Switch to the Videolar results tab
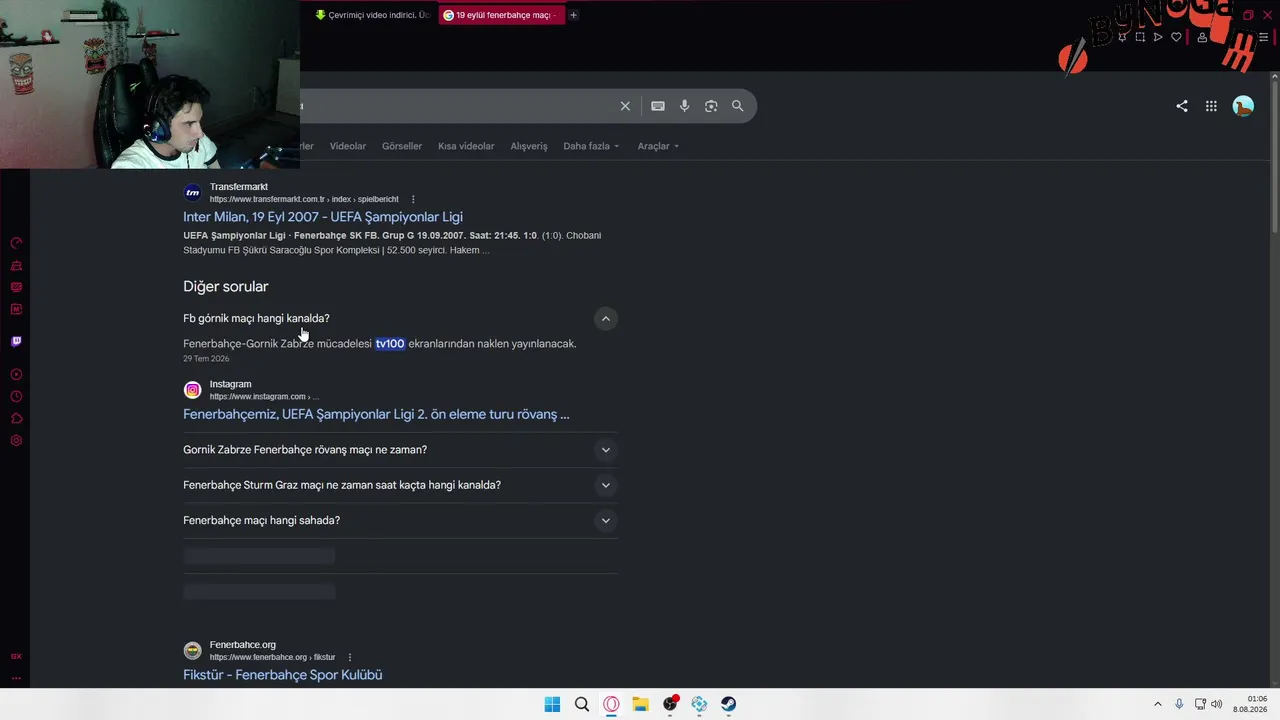This screenshot has width=1280, height=720. pos(348,146)
